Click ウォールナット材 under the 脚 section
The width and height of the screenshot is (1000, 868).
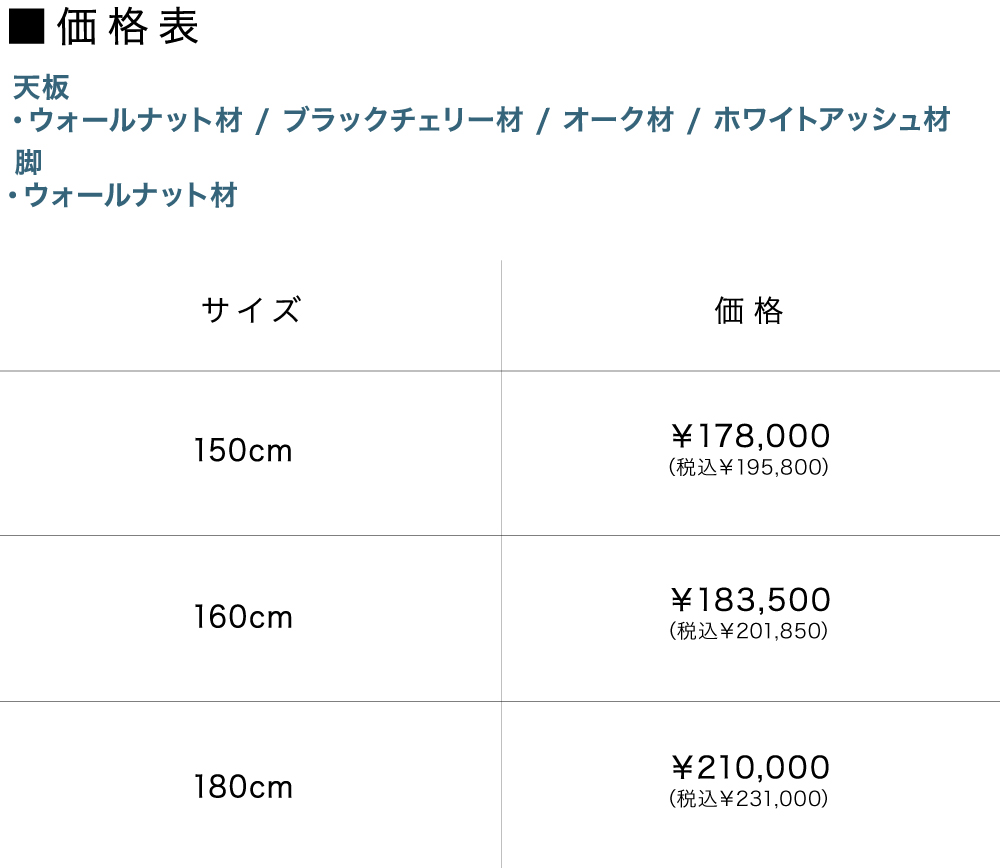tap(130, 196)
